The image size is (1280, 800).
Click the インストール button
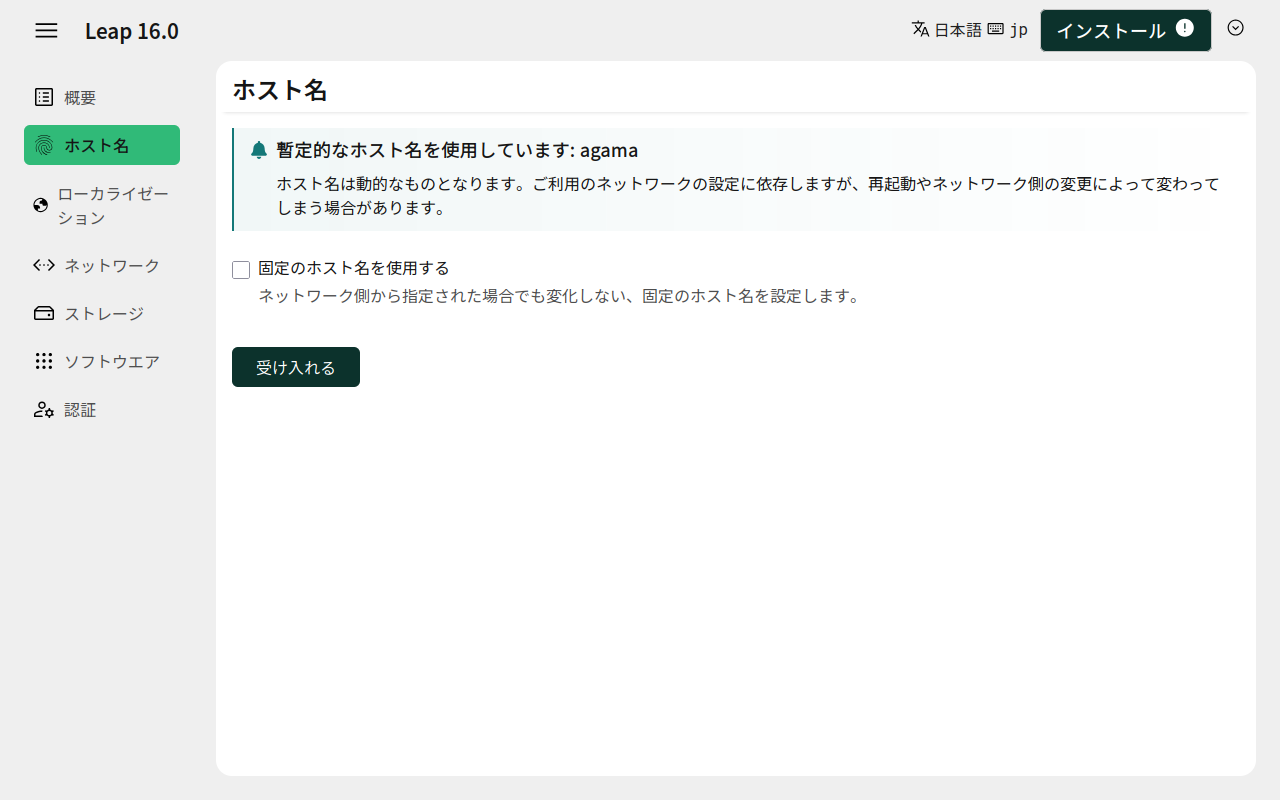(x=1126, y=30)
